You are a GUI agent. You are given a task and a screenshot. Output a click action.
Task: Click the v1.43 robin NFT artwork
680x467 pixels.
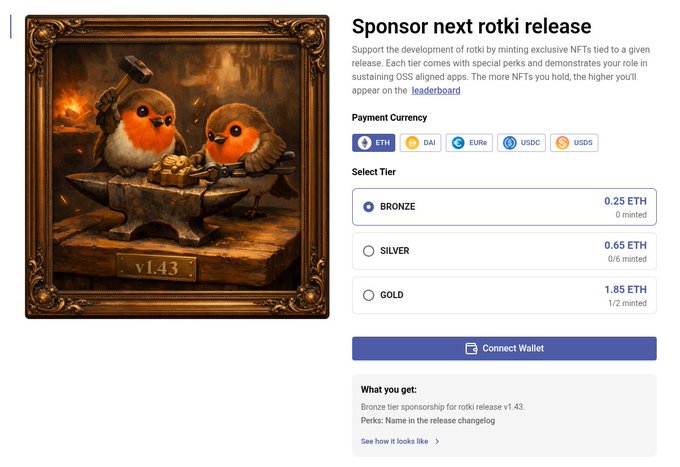pyautogui.click(x=177, y=167)
